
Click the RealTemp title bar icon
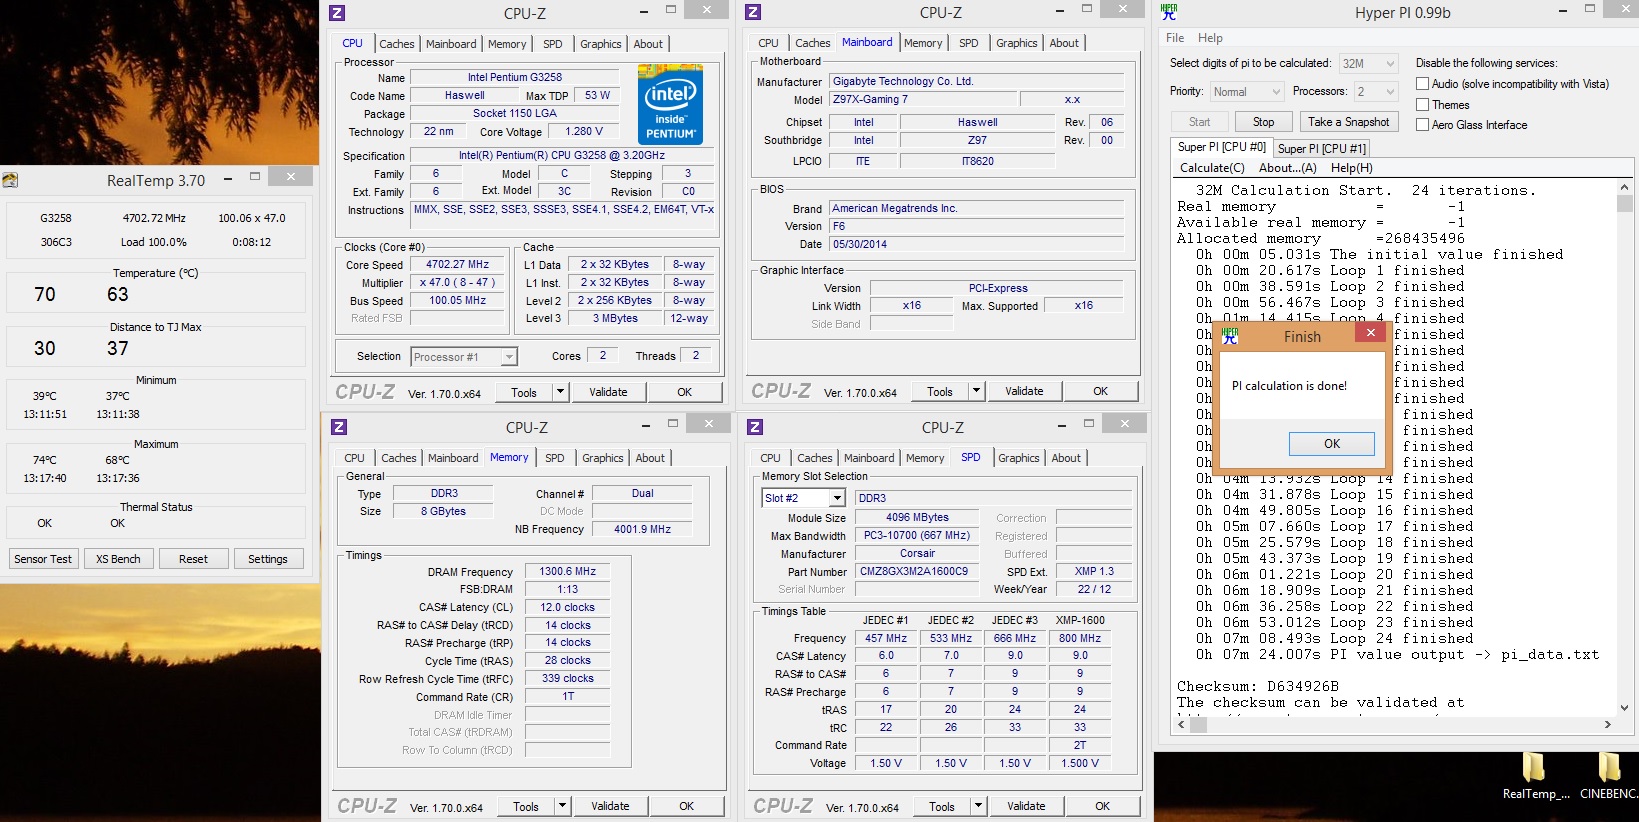coord(11,180)
